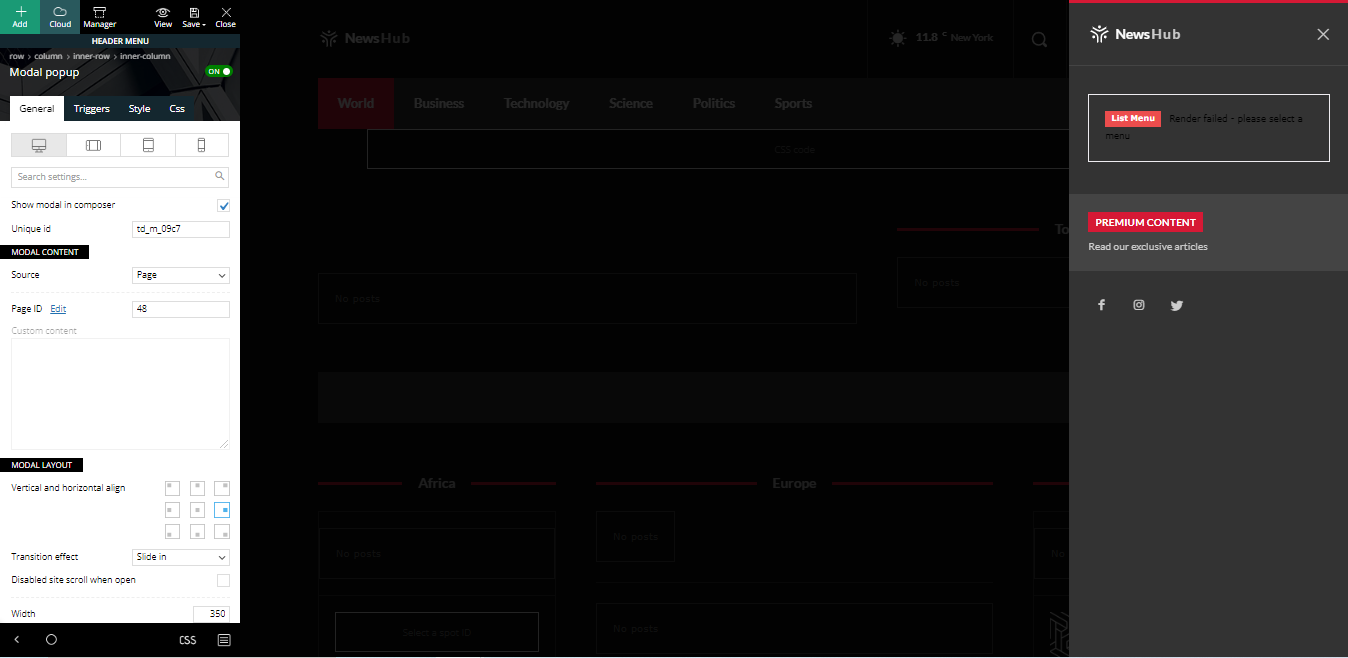This screenshot has height=658, width=1348.
Task: Click the List Menu element badge
Action: (1133, 118)
